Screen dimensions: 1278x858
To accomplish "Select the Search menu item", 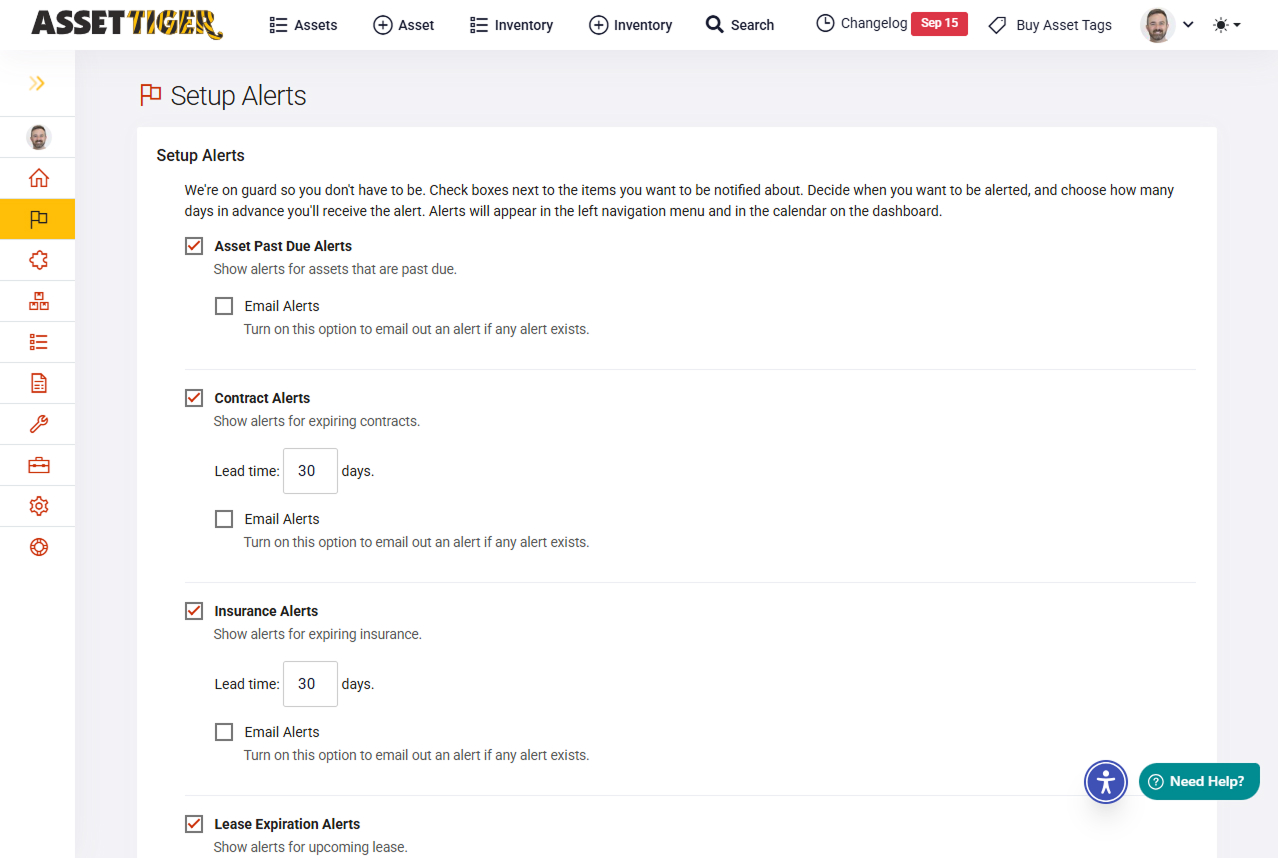I will click(740, 25).
